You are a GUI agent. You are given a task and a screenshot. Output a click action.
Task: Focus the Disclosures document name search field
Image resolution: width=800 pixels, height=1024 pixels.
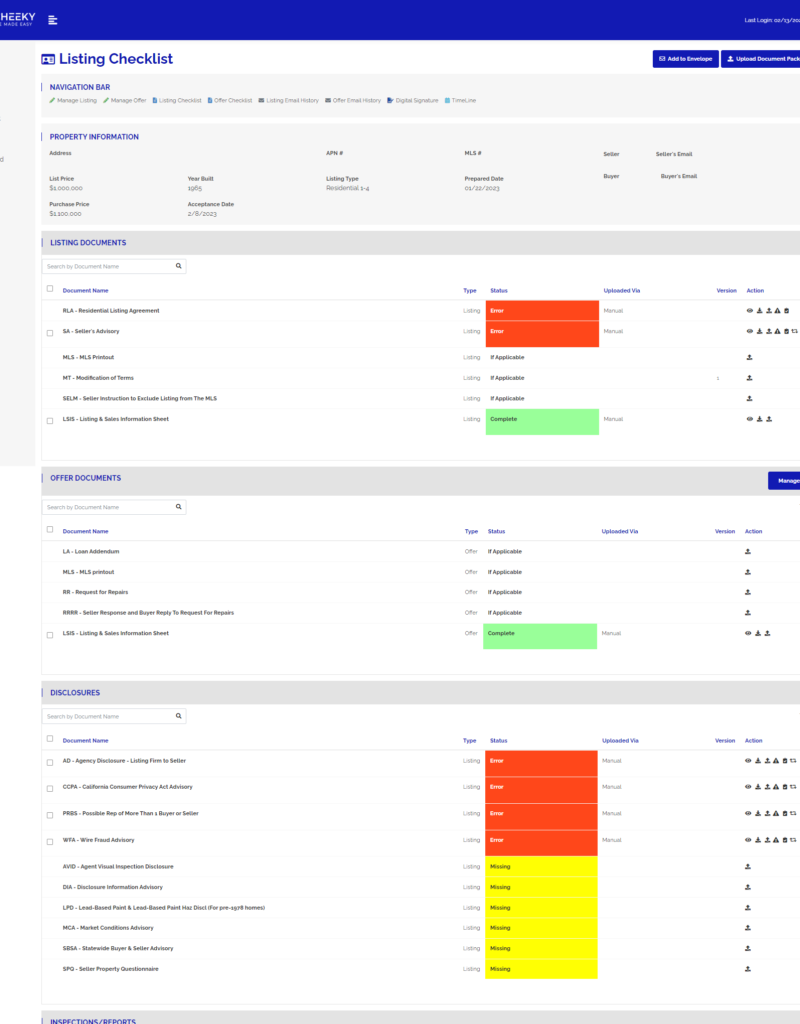click(x=107, y=717)
